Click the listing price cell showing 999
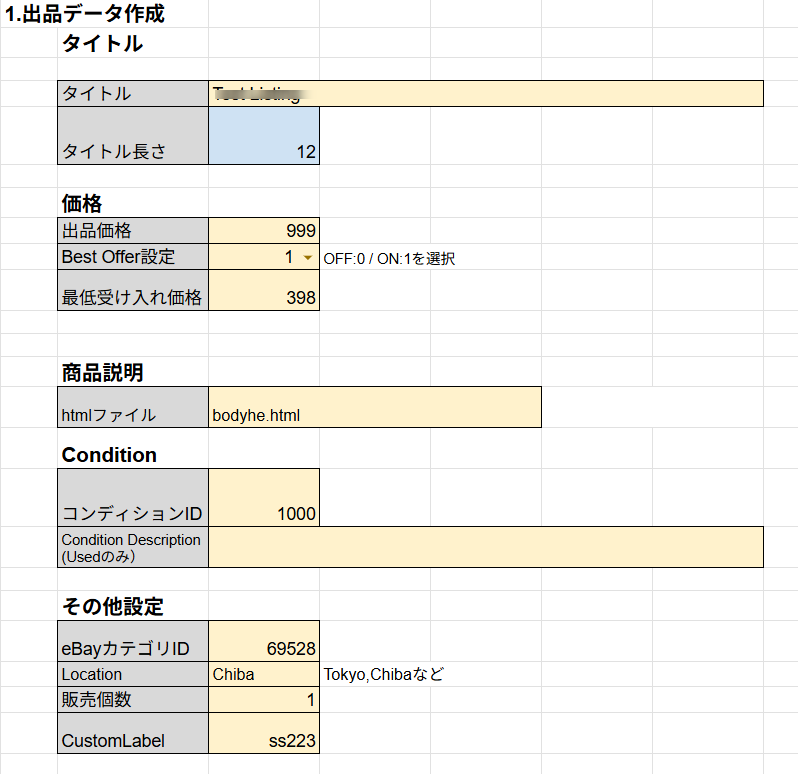This screenshot has width=798, height=774. click(x=264, y=231)
